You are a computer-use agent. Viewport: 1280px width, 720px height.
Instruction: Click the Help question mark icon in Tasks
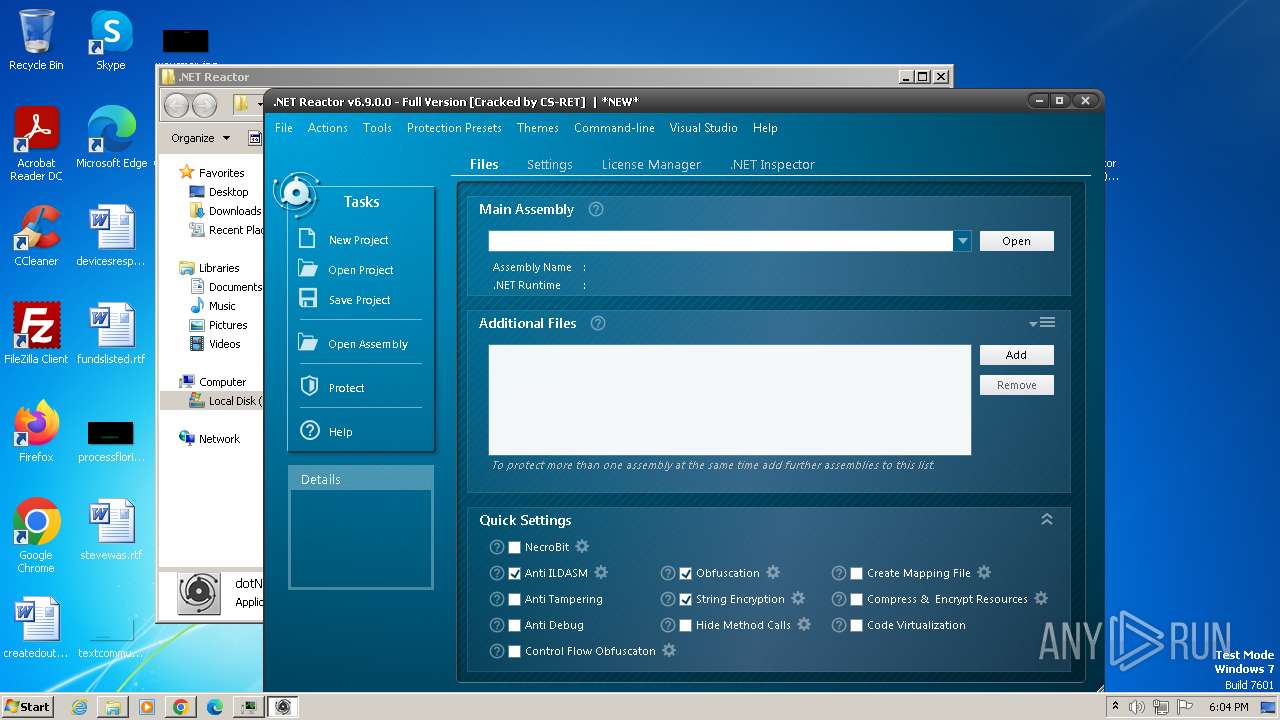tap(310, 431)
